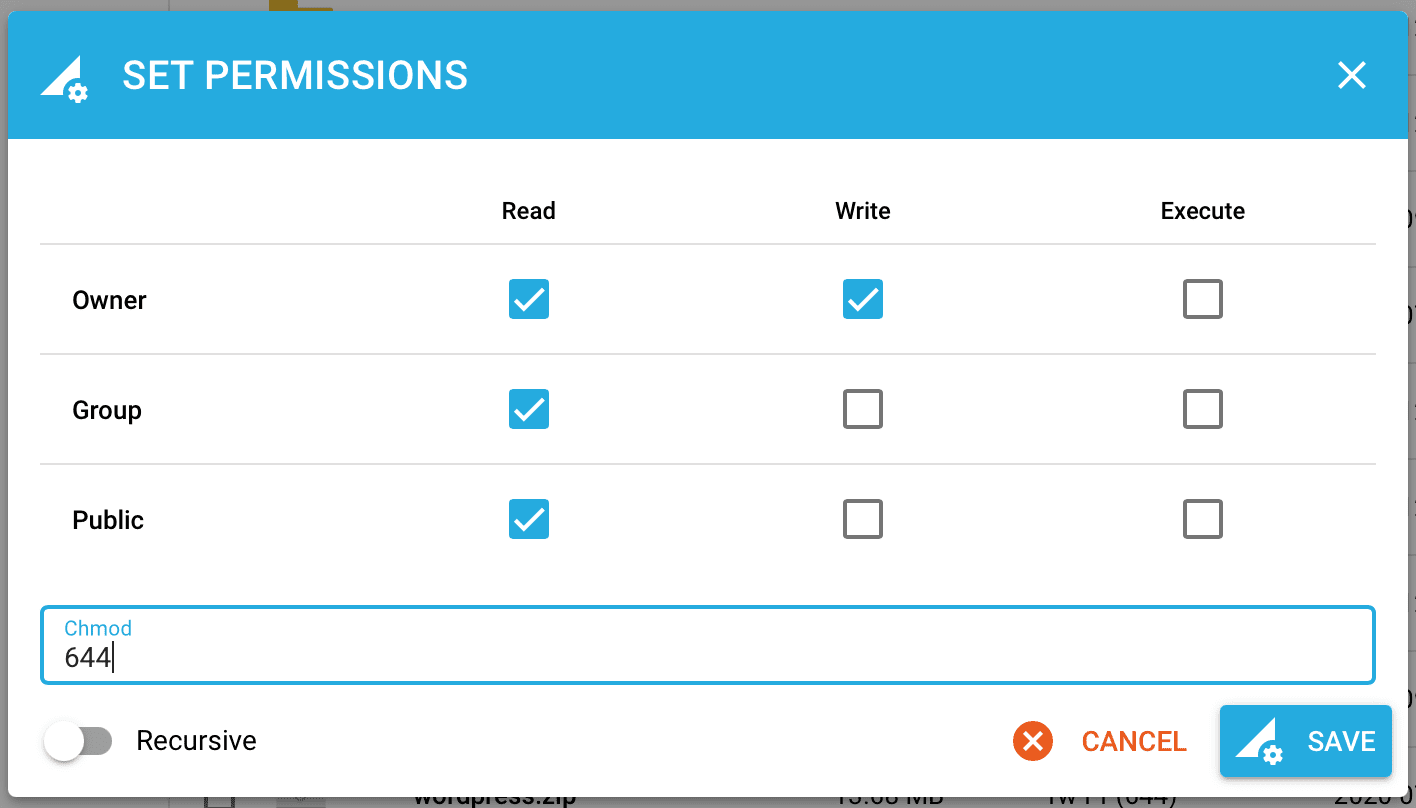Click the app logo icon in dialog header
1416x808 pixels.
click(64, 75)
